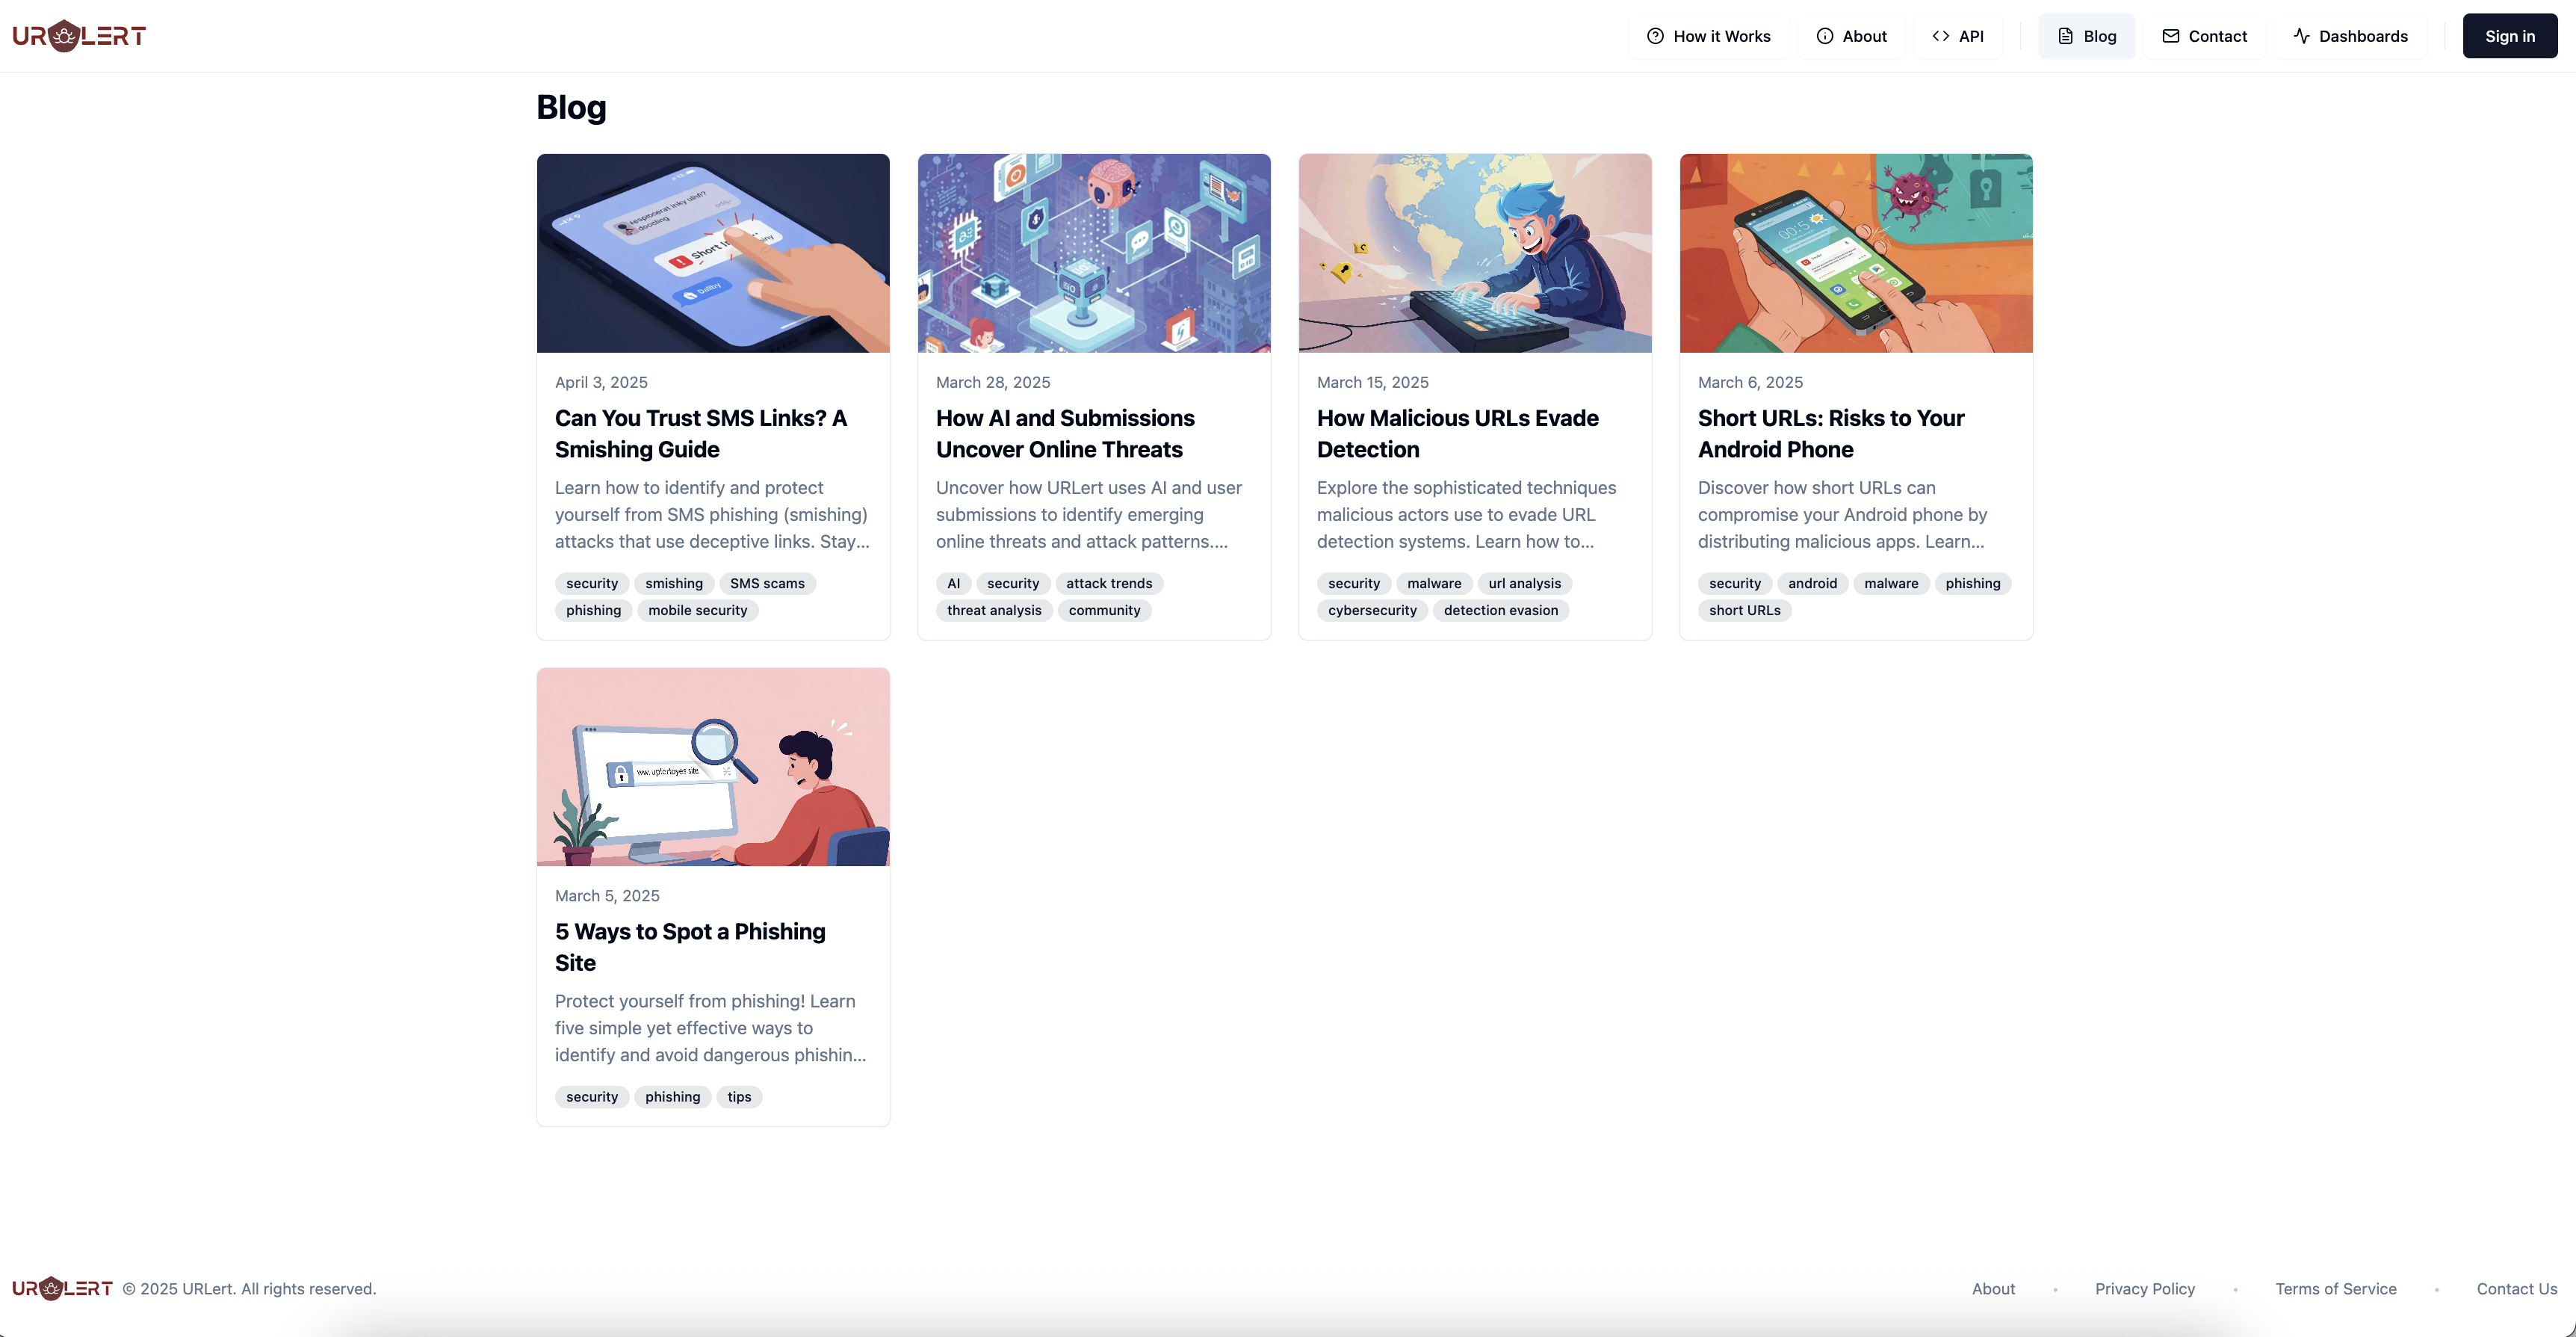The width and height of the screenshot is (2576, 1337).
Task: Open the Dashboards menu item
Action: 2350,36
